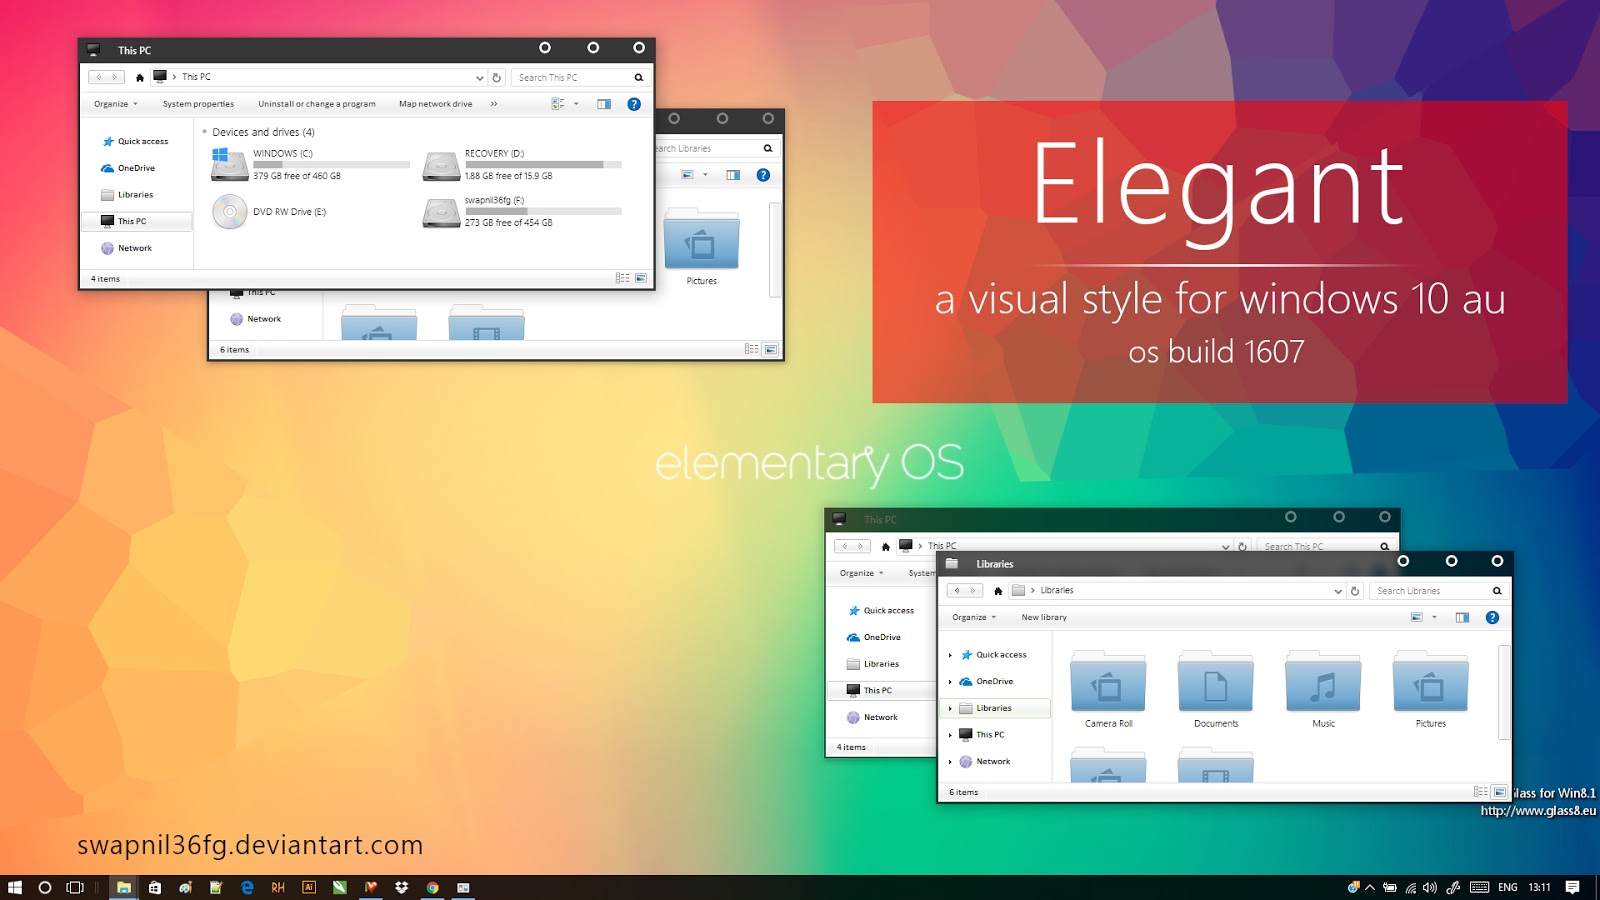Go back in the This PC drives window

[x=99, y=77]
